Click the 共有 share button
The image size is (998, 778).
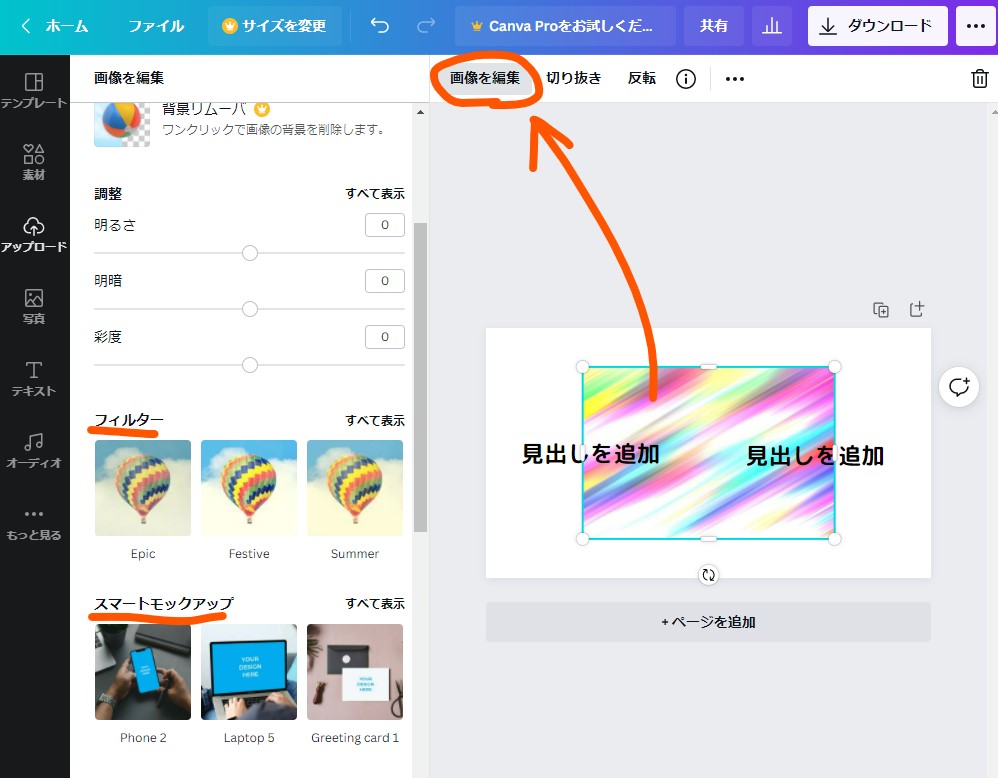[x=713, y=26]
